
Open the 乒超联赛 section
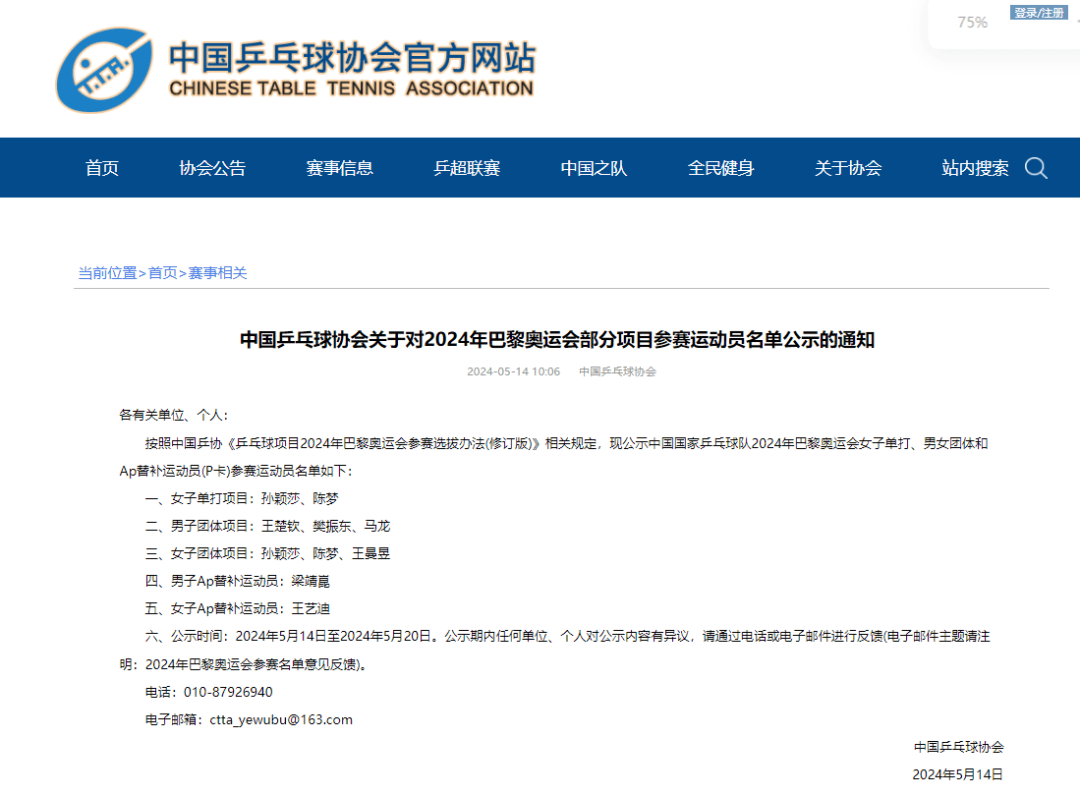point(466,168)
